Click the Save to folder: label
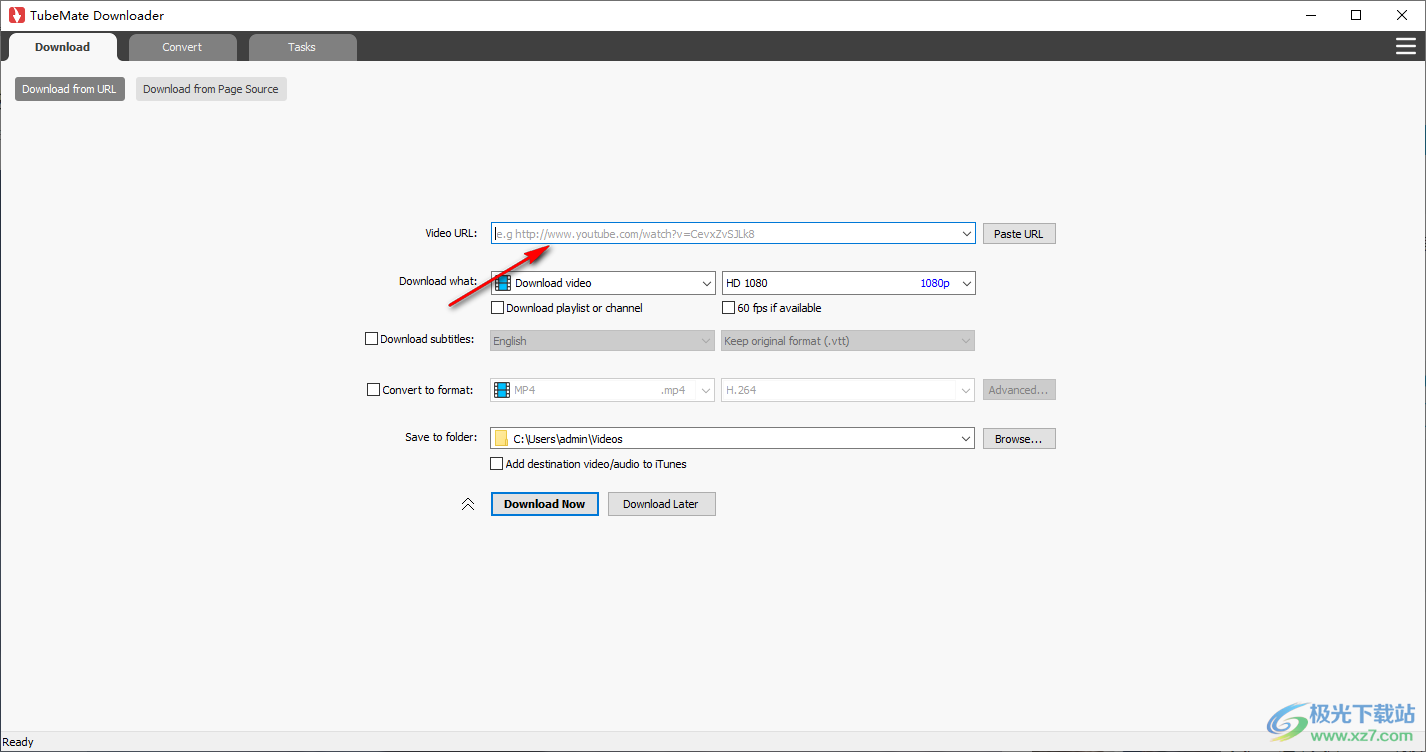This screenshot has height=752, width=1426. (441, 437)
